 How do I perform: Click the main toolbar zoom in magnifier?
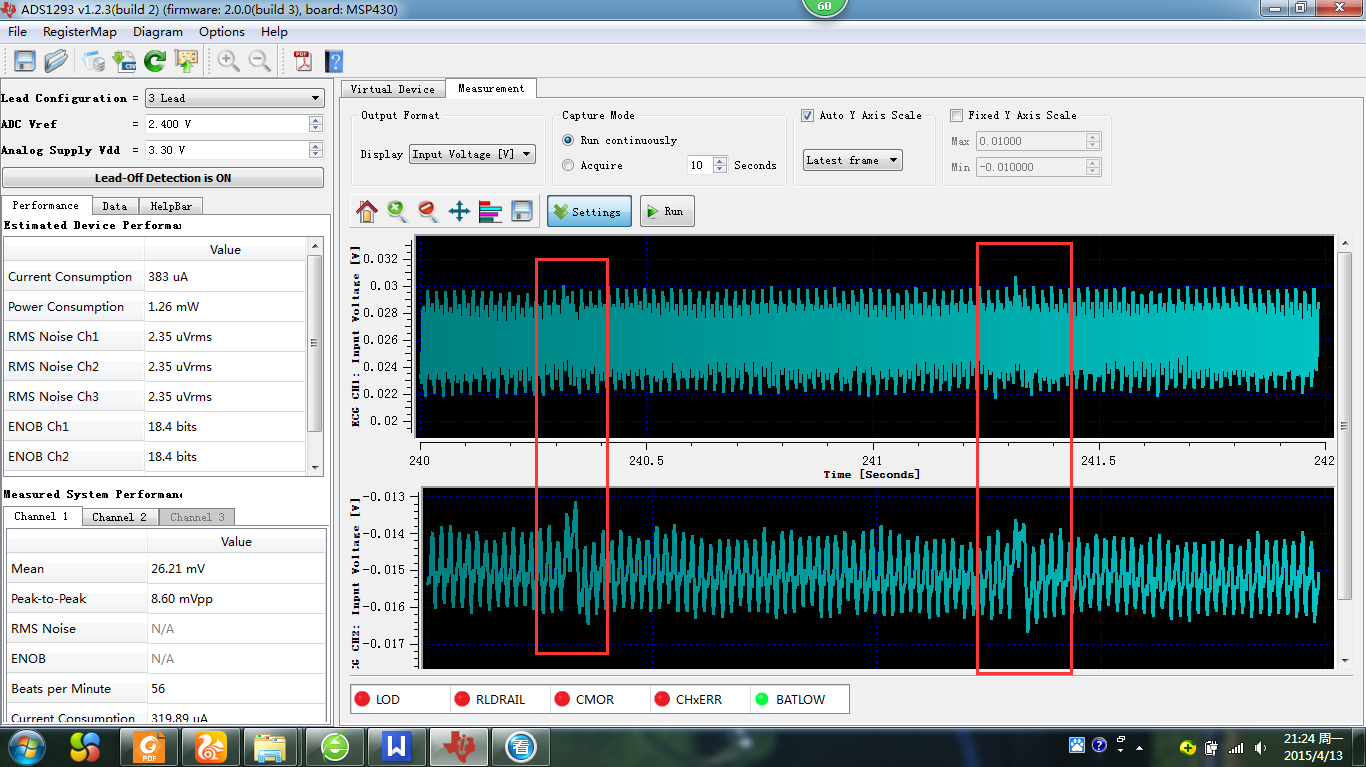click(229, 61)
